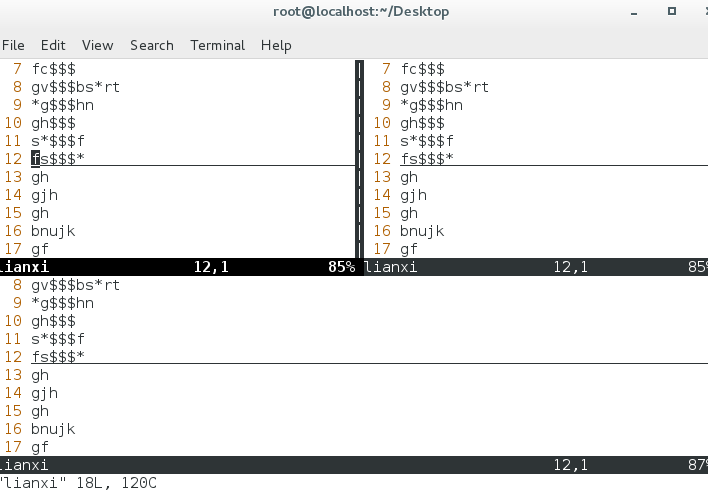Open the View menu
This screenshot has width=708, height=491.
coord(98,46)
